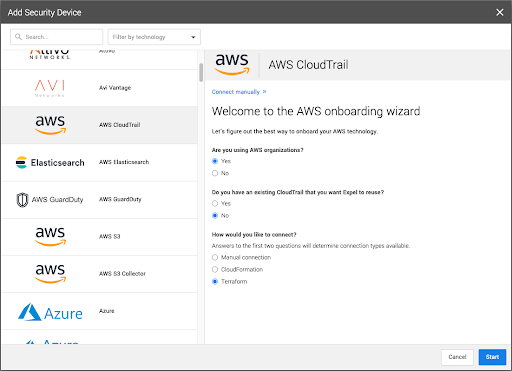Select No for existing CloudTrail reuse

click(215, 216)
